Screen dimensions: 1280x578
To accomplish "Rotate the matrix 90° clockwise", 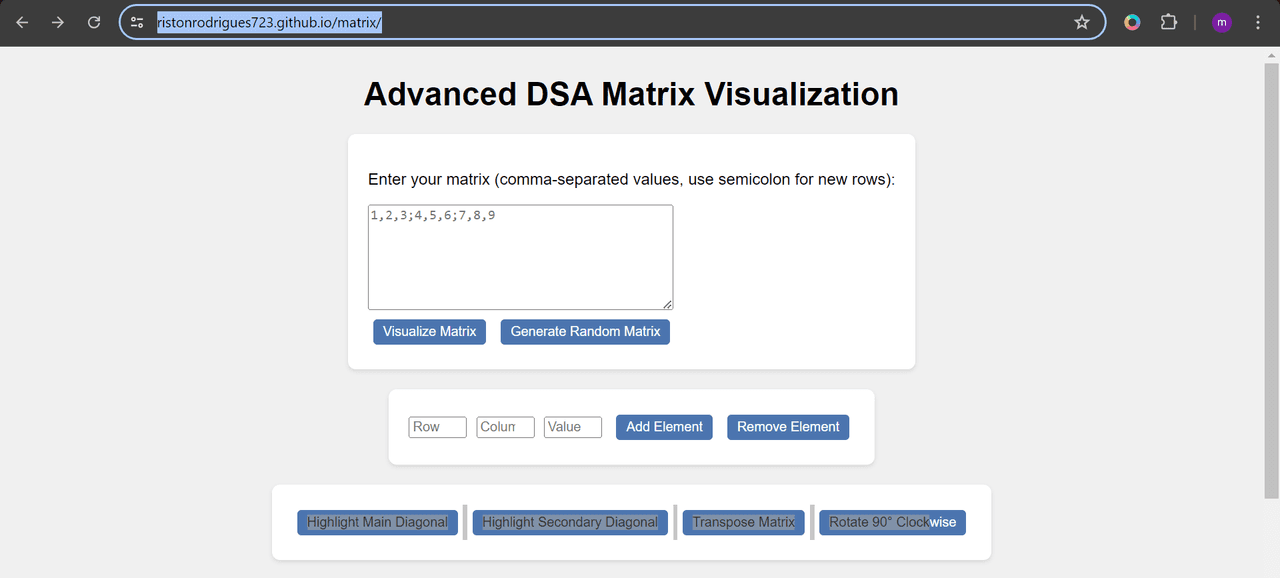I will point(892,523).
